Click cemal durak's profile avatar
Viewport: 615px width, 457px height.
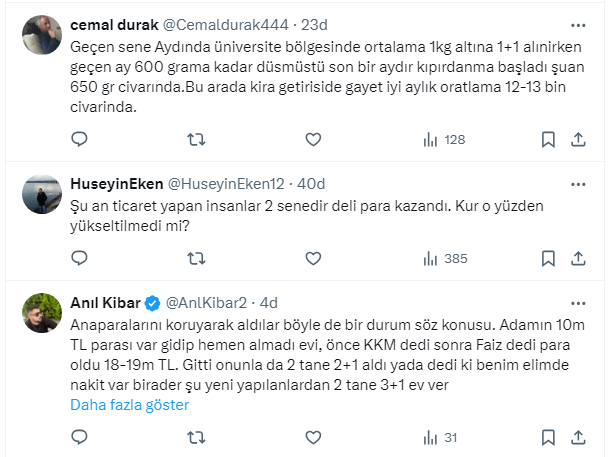pos(43,36)
